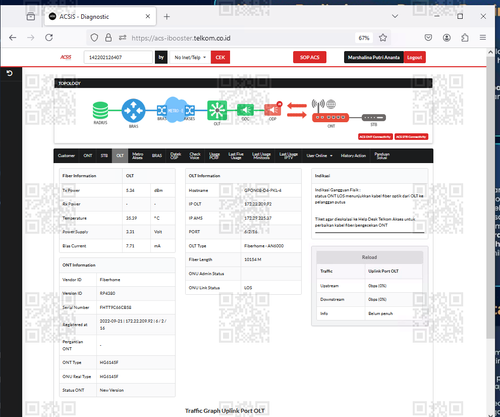Open the BRAS tab in menu bar
The image size is (500, 417).
157,156
